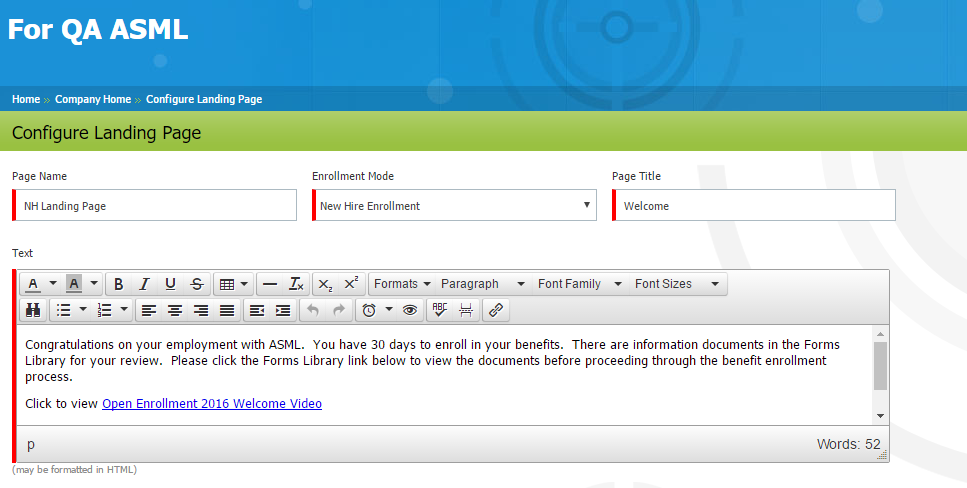Open Company Home breadcrumb link
The height and width of the screenshot is (488, 967).
[x=93, y=99]
